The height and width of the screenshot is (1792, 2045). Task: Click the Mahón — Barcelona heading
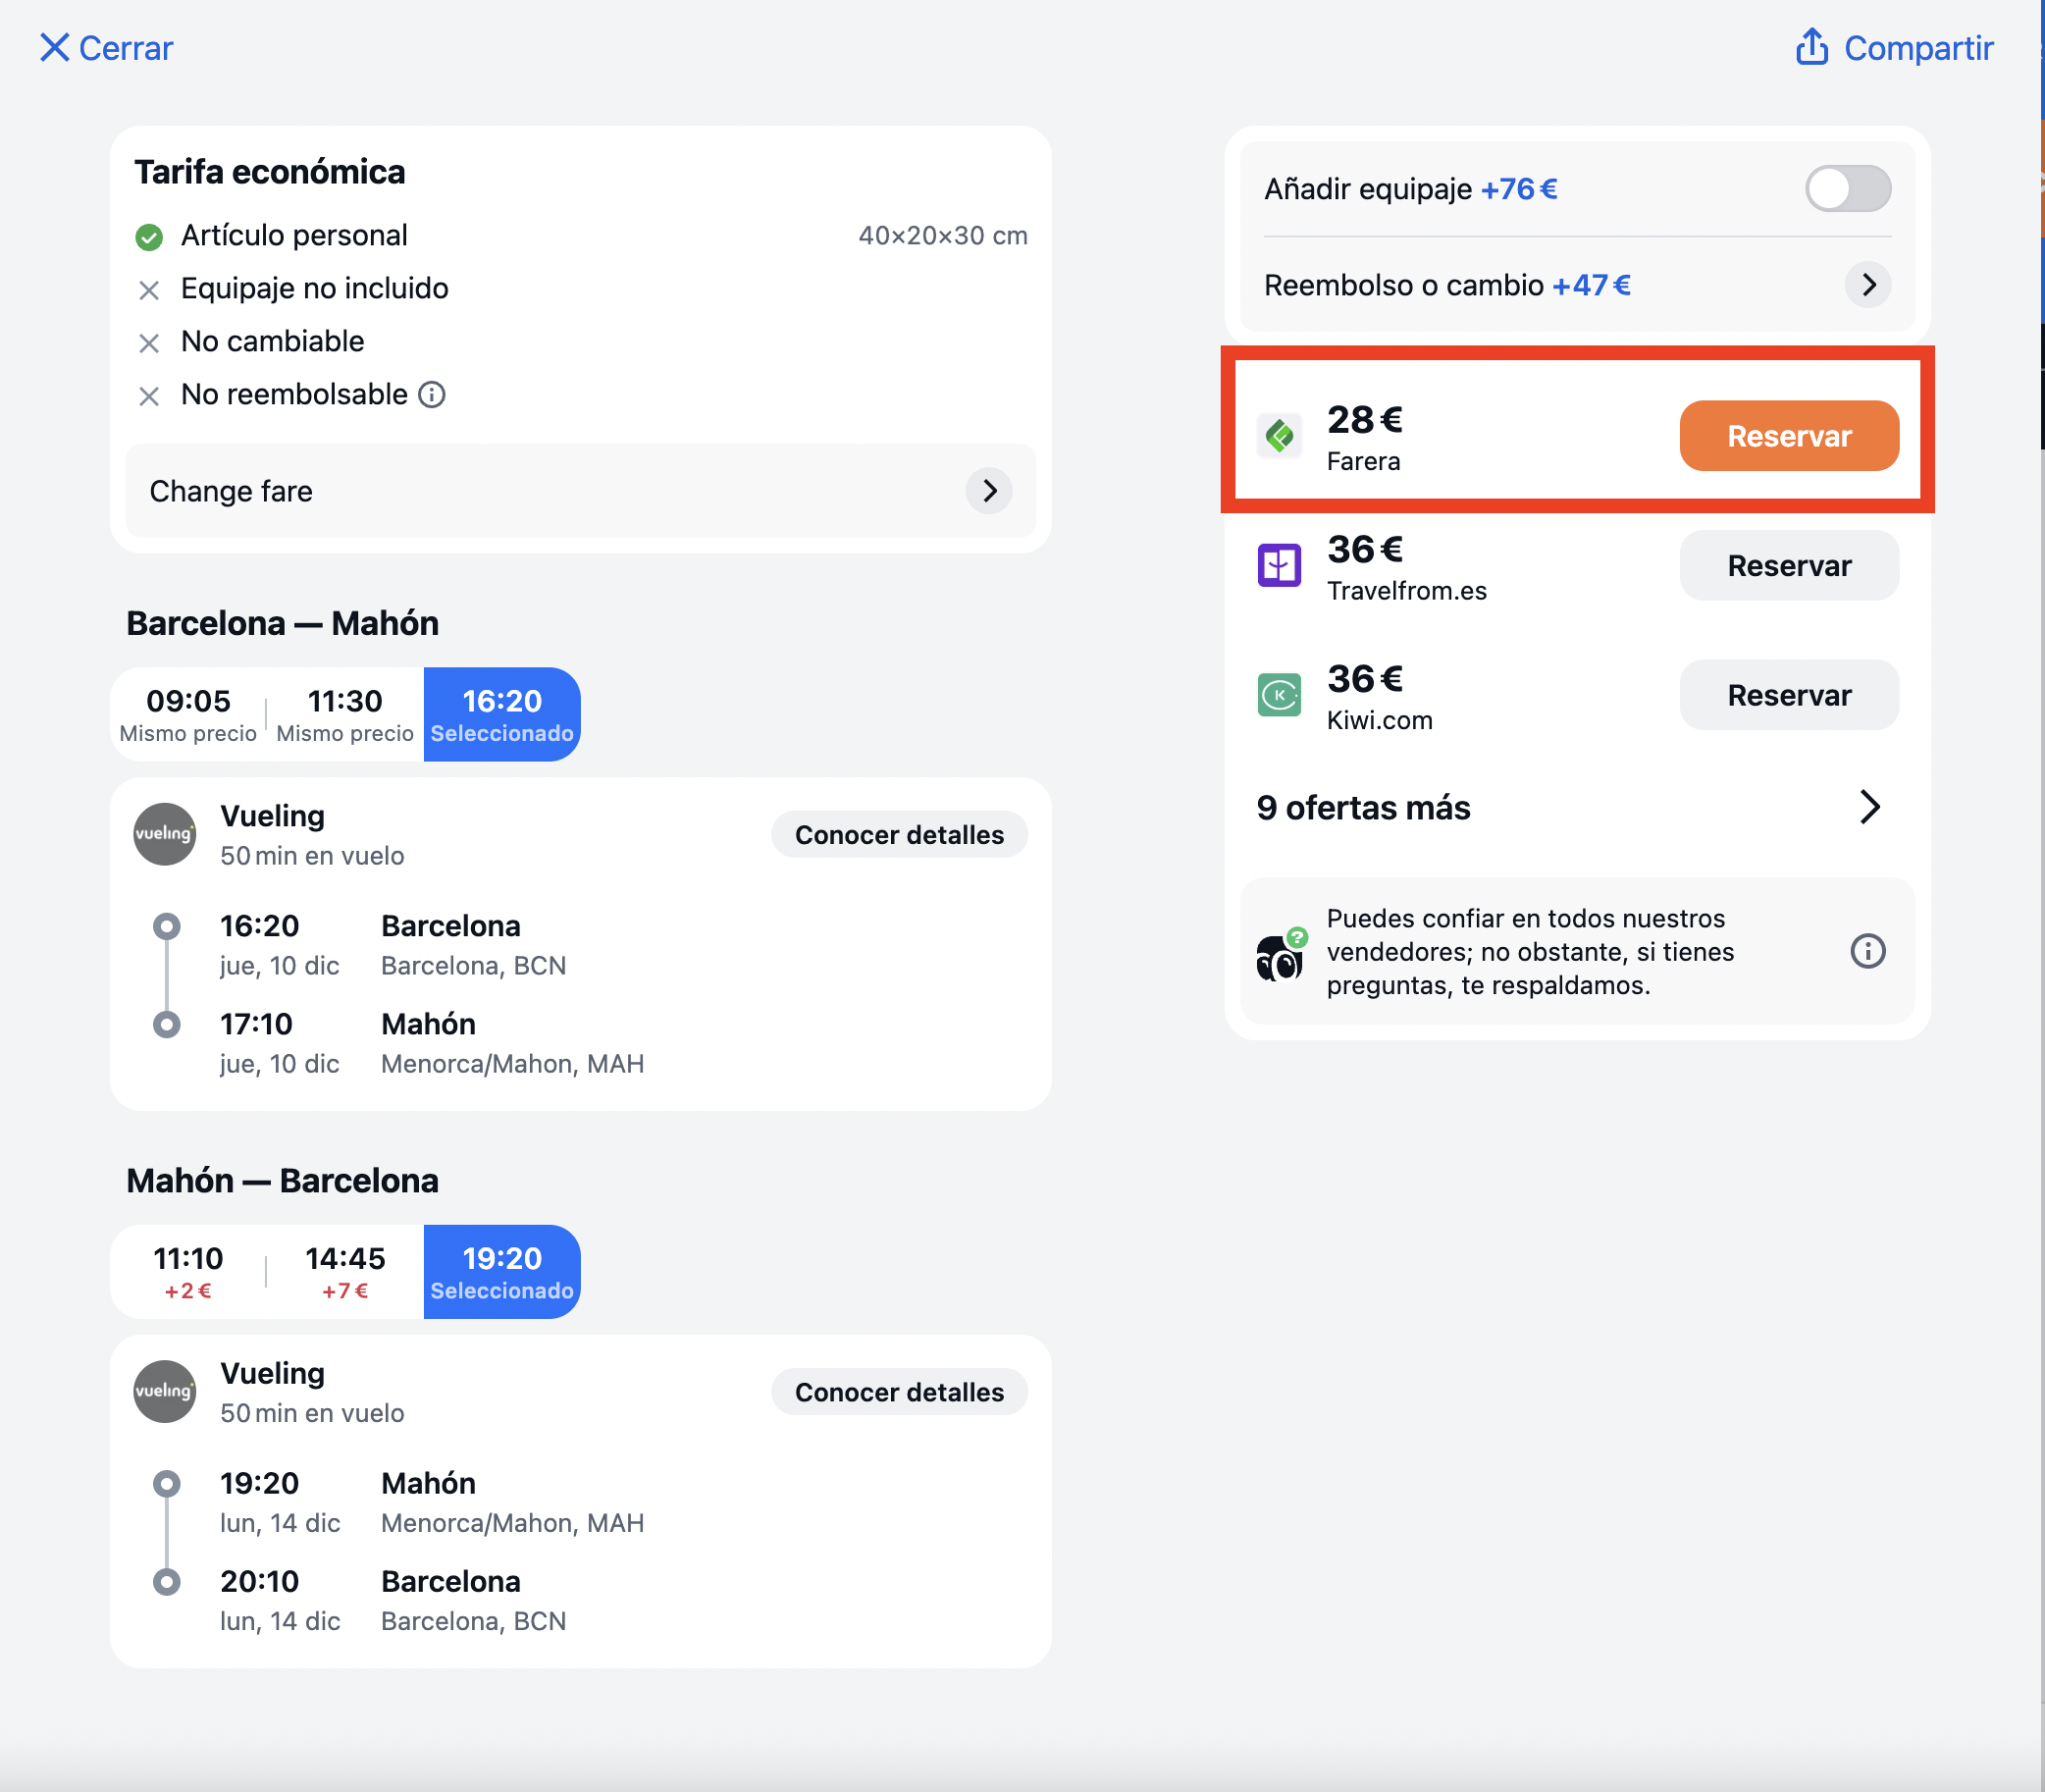[282, 1180]
